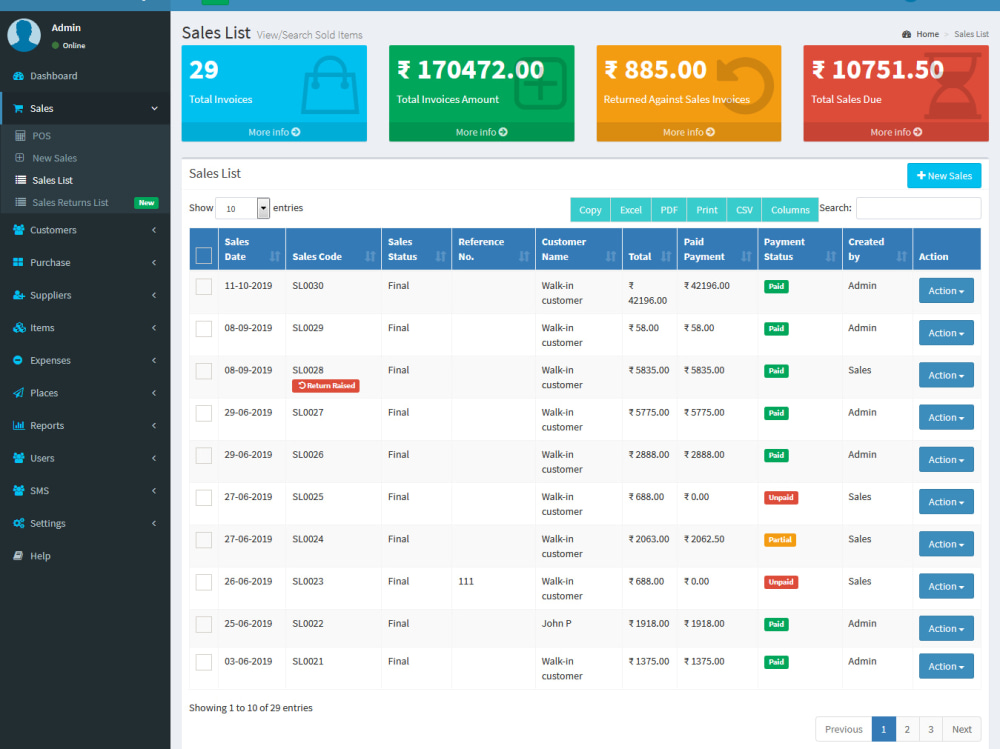
Task: Click the Home breadcrumb dashboard icon
Action: 906,34
